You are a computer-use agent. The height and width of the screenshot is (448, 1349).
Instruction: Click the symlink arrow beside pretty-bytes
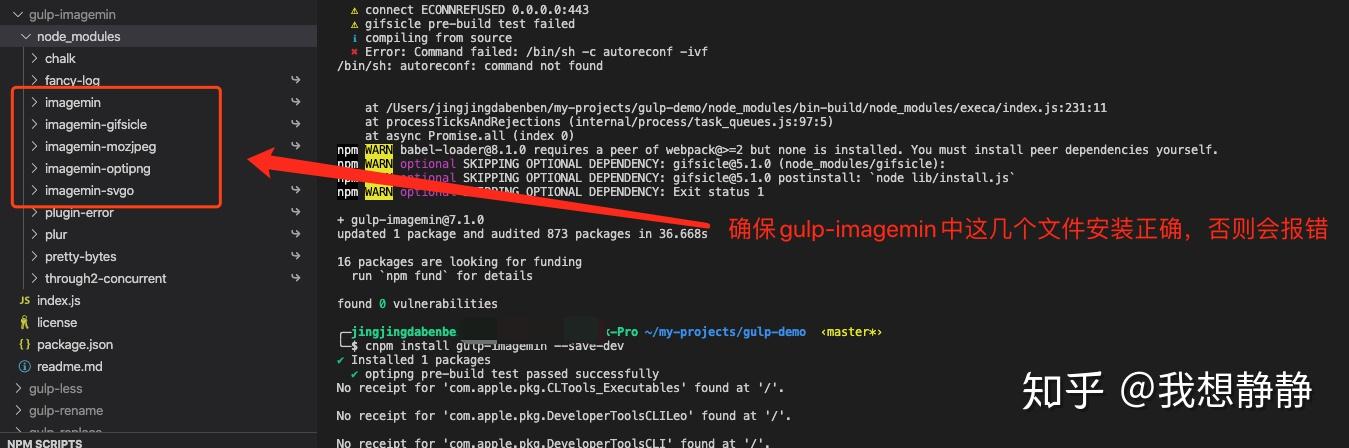[x=296, y=256]
